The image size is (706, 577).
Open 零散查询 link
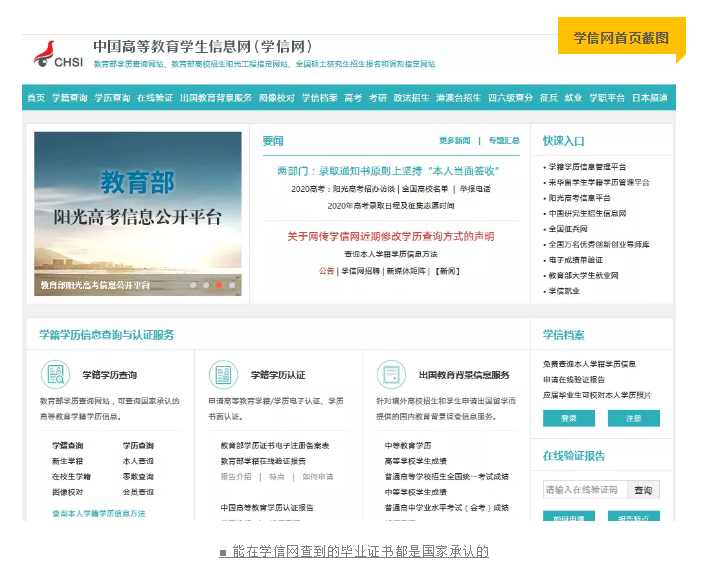[138, 477]
